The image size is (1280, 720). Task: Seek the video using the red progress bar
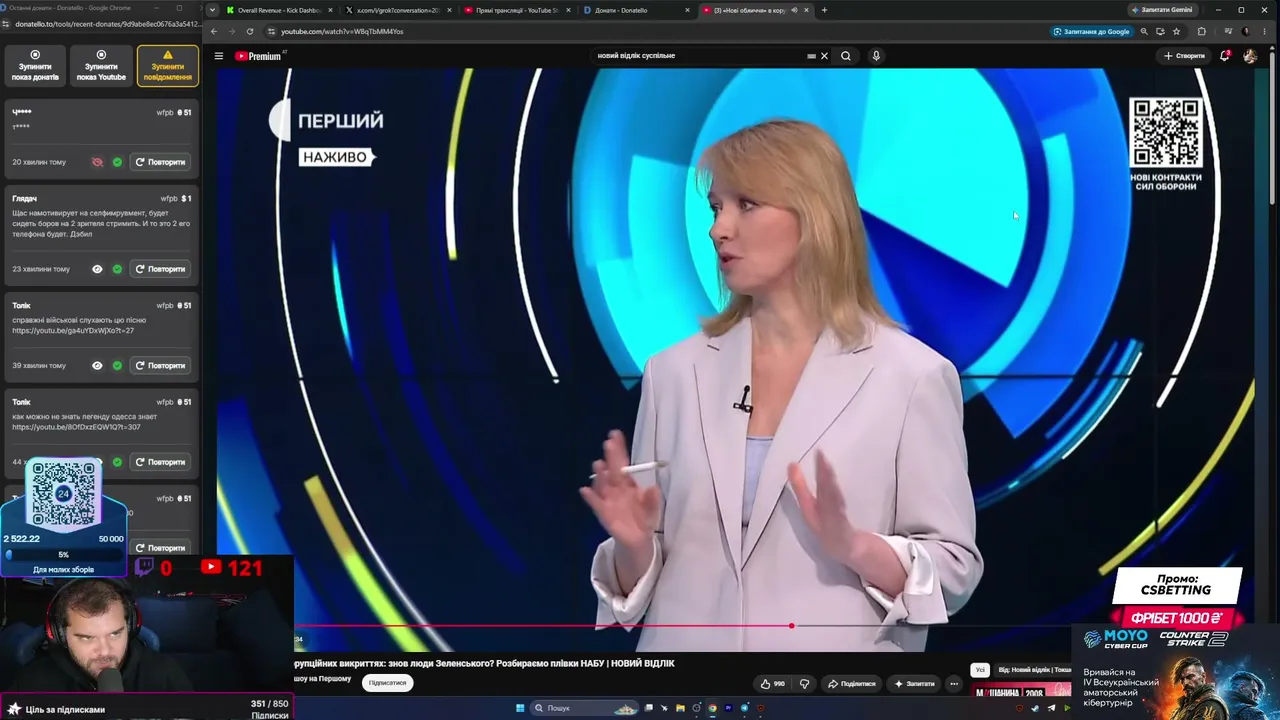click(680, 626)
